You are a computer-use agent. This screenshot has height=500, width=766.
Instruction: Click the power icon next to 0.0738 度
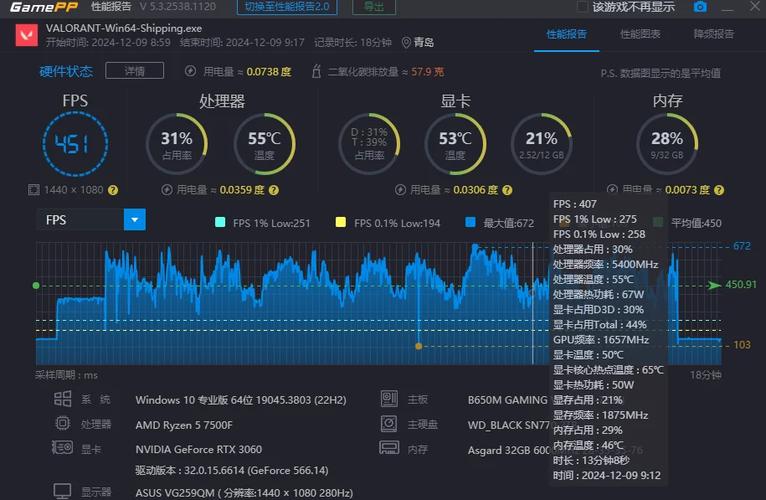point(191,71)
